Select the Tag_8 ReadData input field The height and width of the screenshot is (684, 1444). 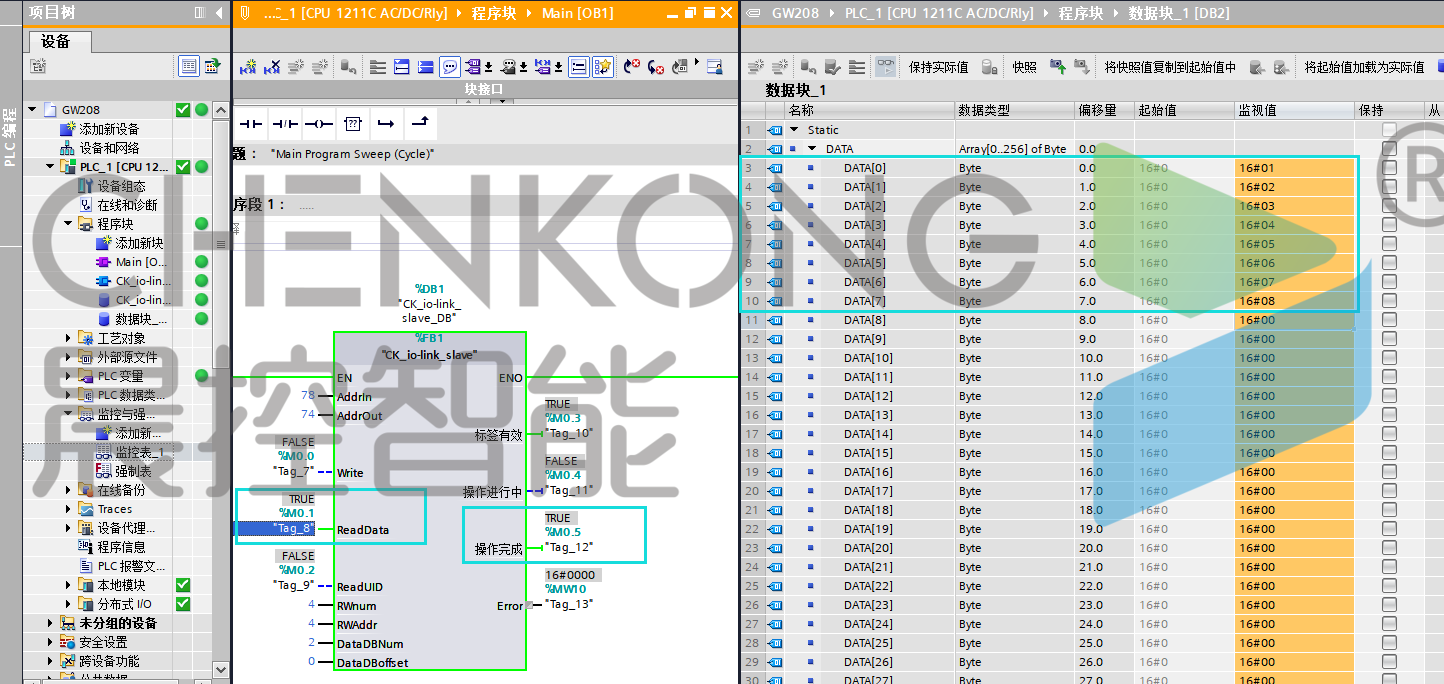294,529
